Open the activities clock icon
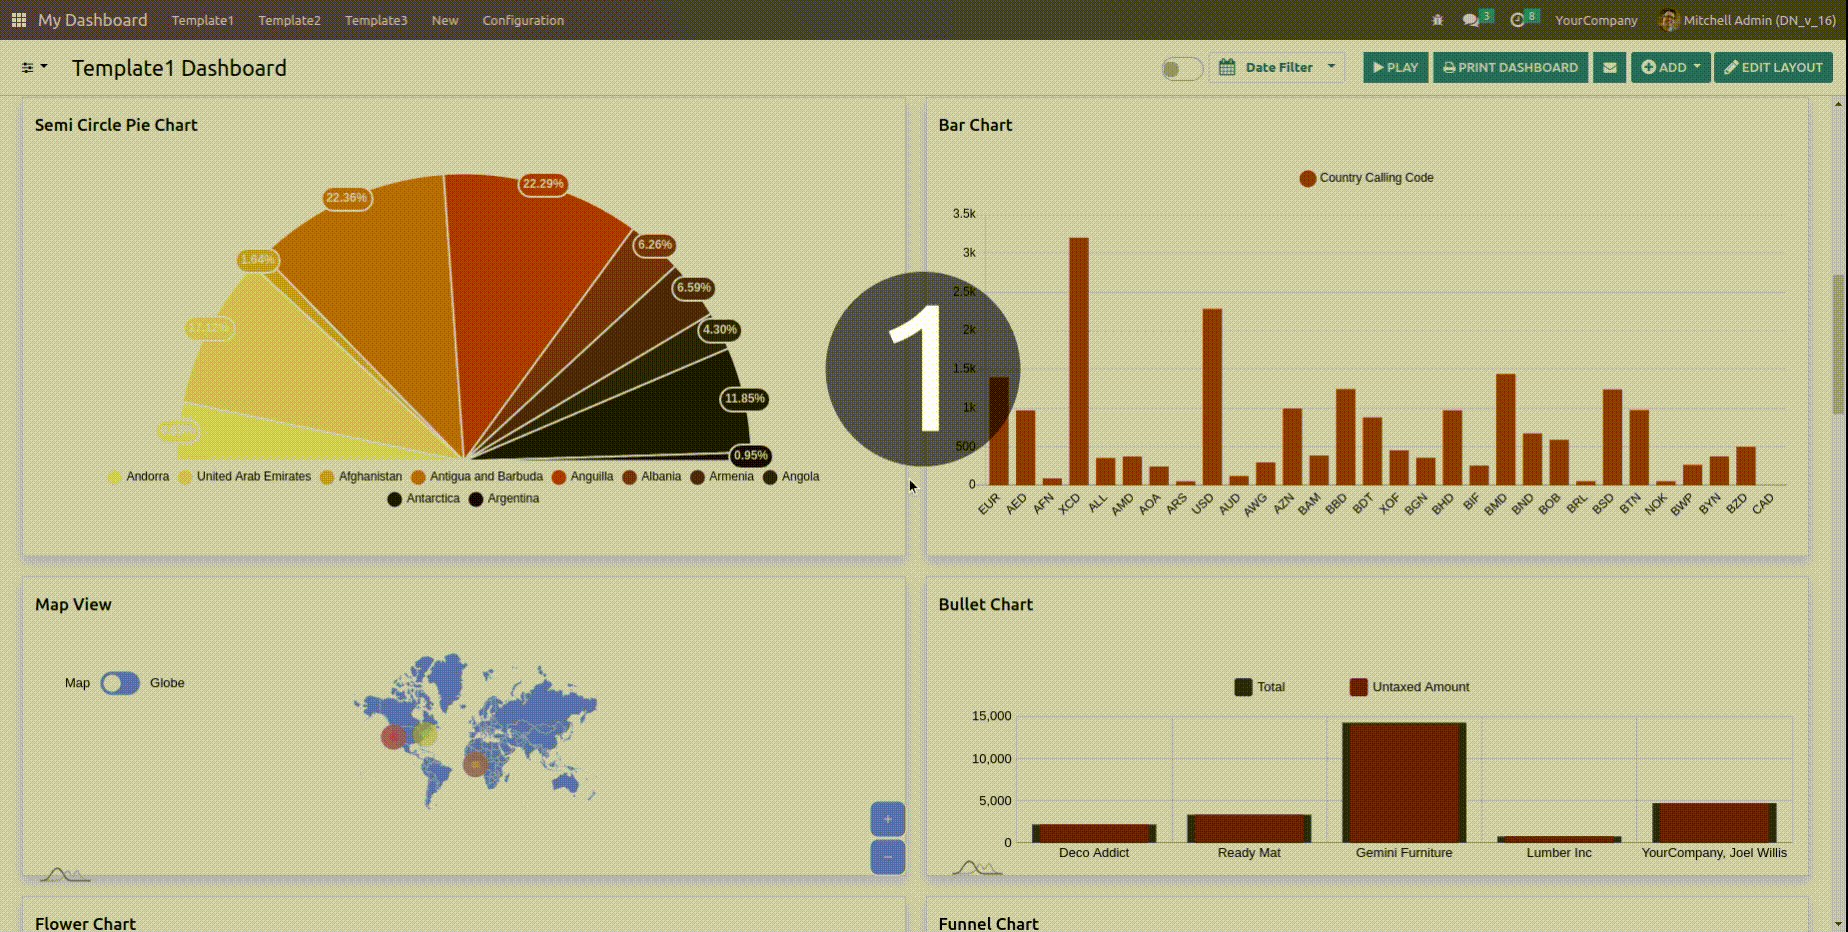 coord(1517,20)
